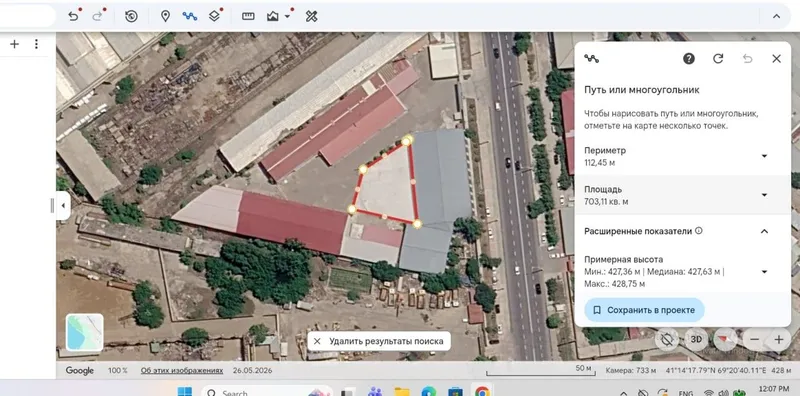Open historical imagery clock icon
The image size is (800, 396).
pyautogui.click(x=131, y=16)
